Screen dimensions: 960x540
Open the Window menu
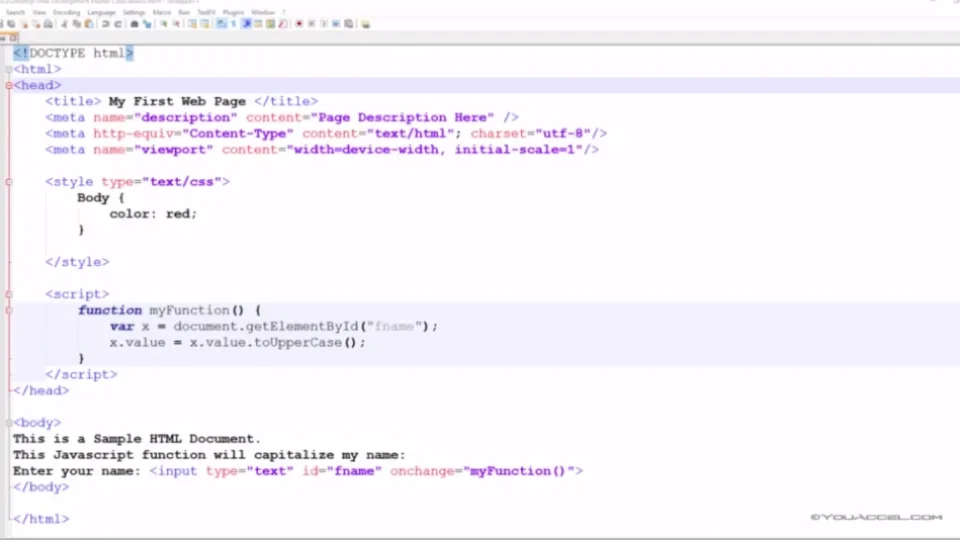(x=263, y=12)
